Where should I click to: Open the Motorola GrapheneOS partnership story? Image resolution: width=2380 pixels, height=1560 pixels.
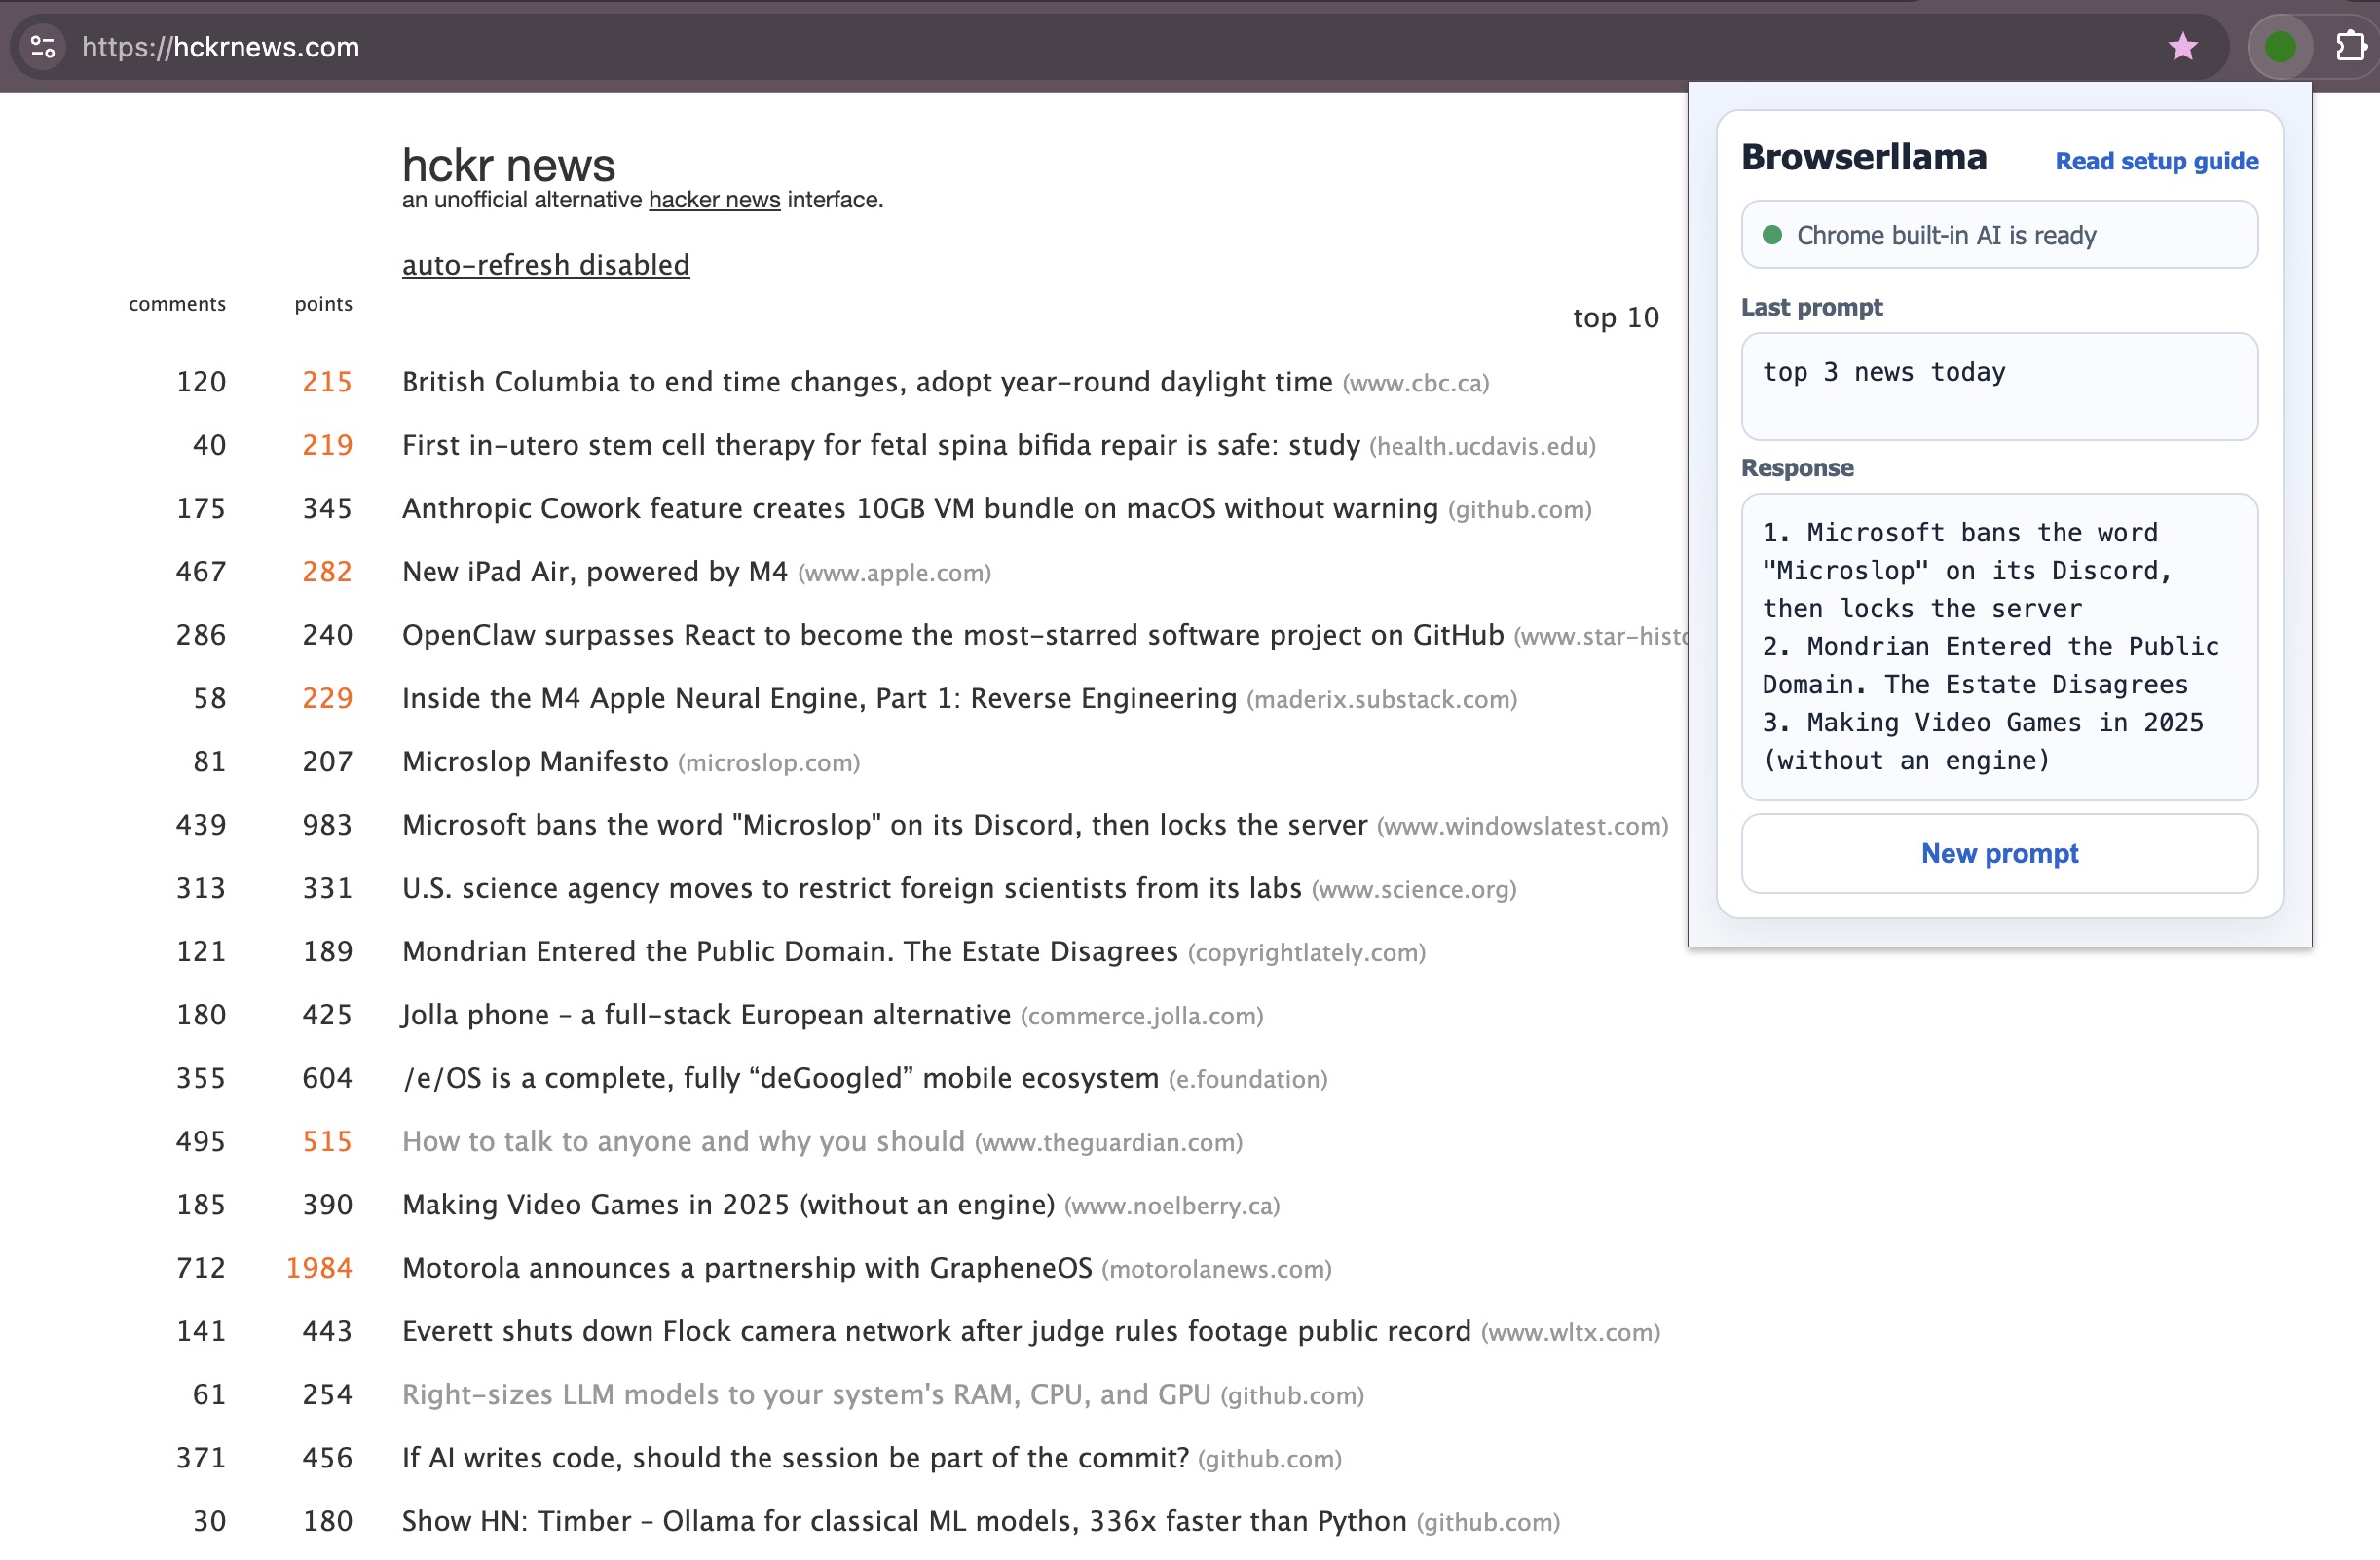click(x=746, y=1267)
